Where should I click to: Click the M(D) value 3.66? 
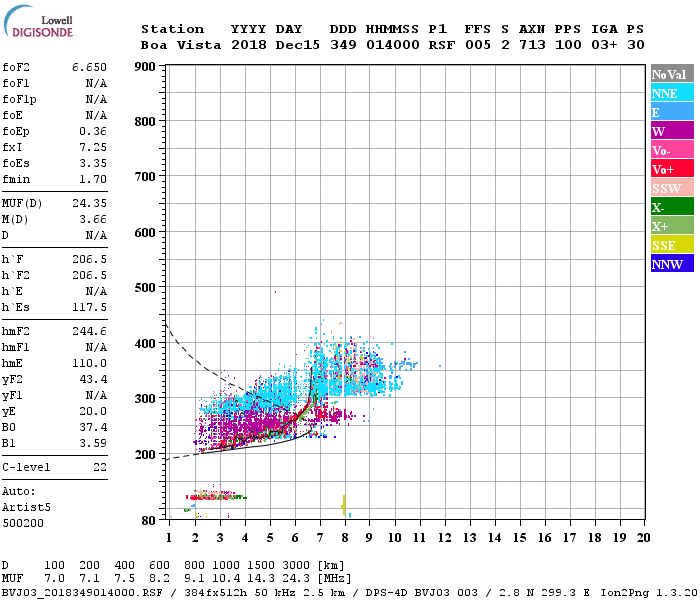93,219
